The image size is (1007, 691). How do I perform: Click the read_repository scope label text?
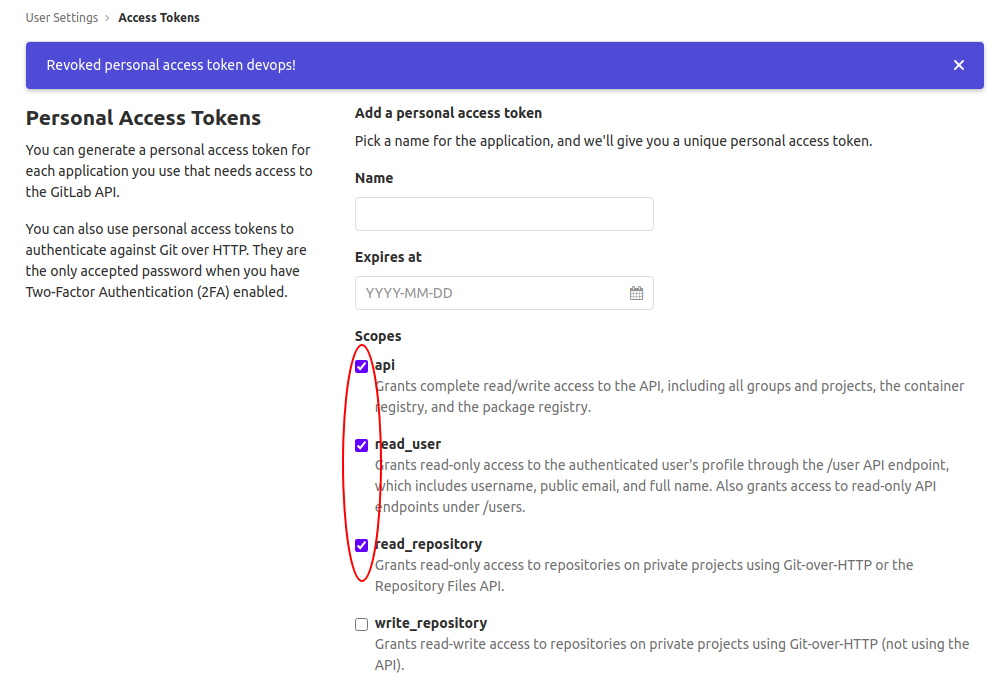[428, 544]
